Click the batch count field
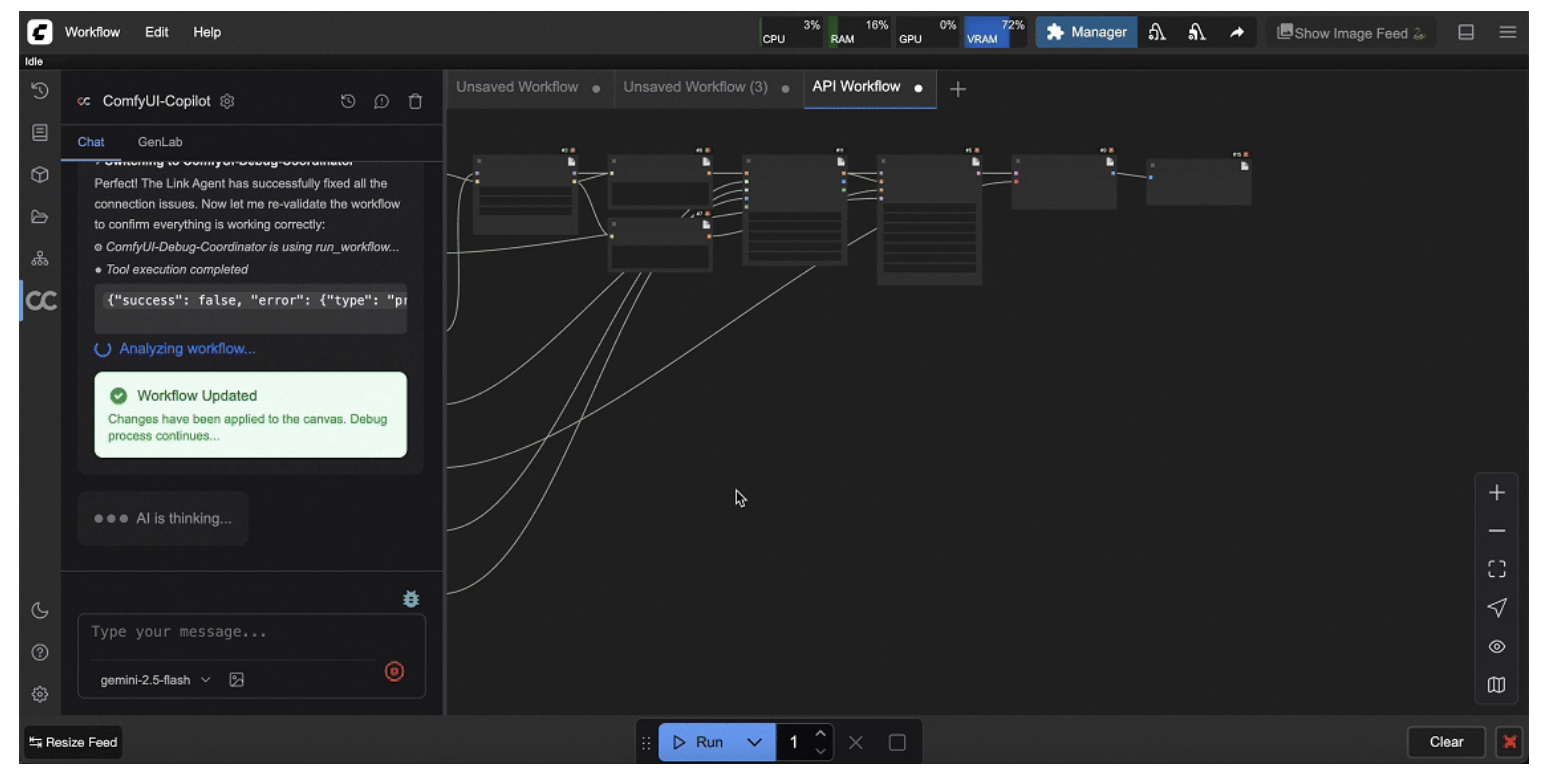The height and width of the screenshot is (774, 1548). 795,742
